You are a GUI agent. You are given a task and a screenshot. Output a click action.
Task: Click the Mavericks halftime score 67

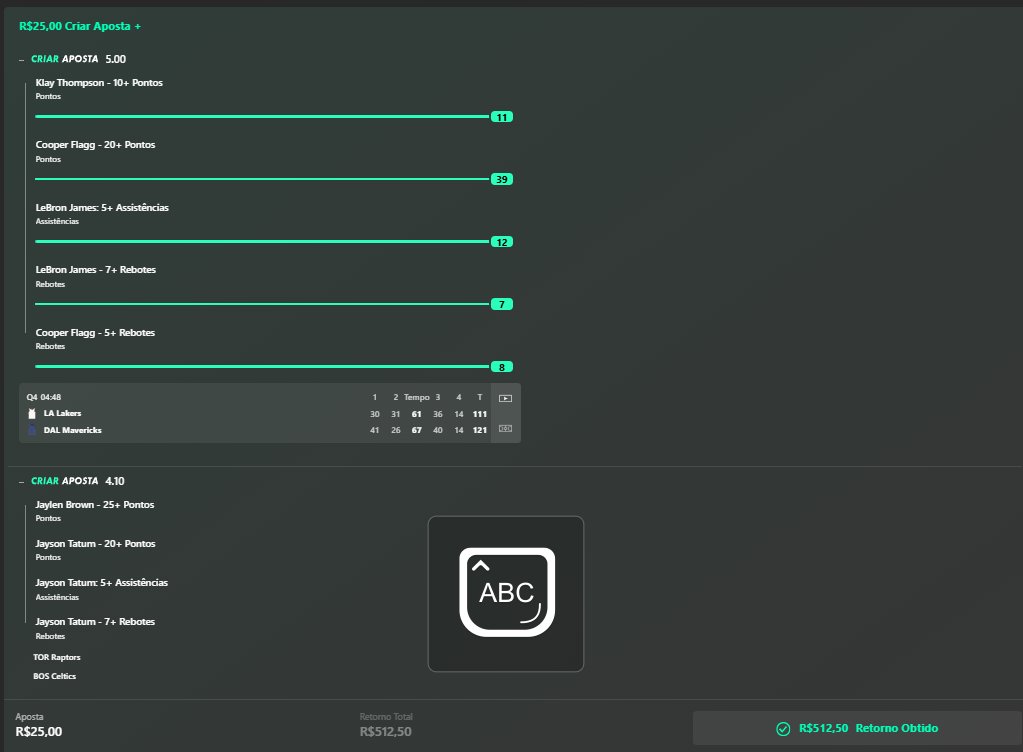[416, 430]
